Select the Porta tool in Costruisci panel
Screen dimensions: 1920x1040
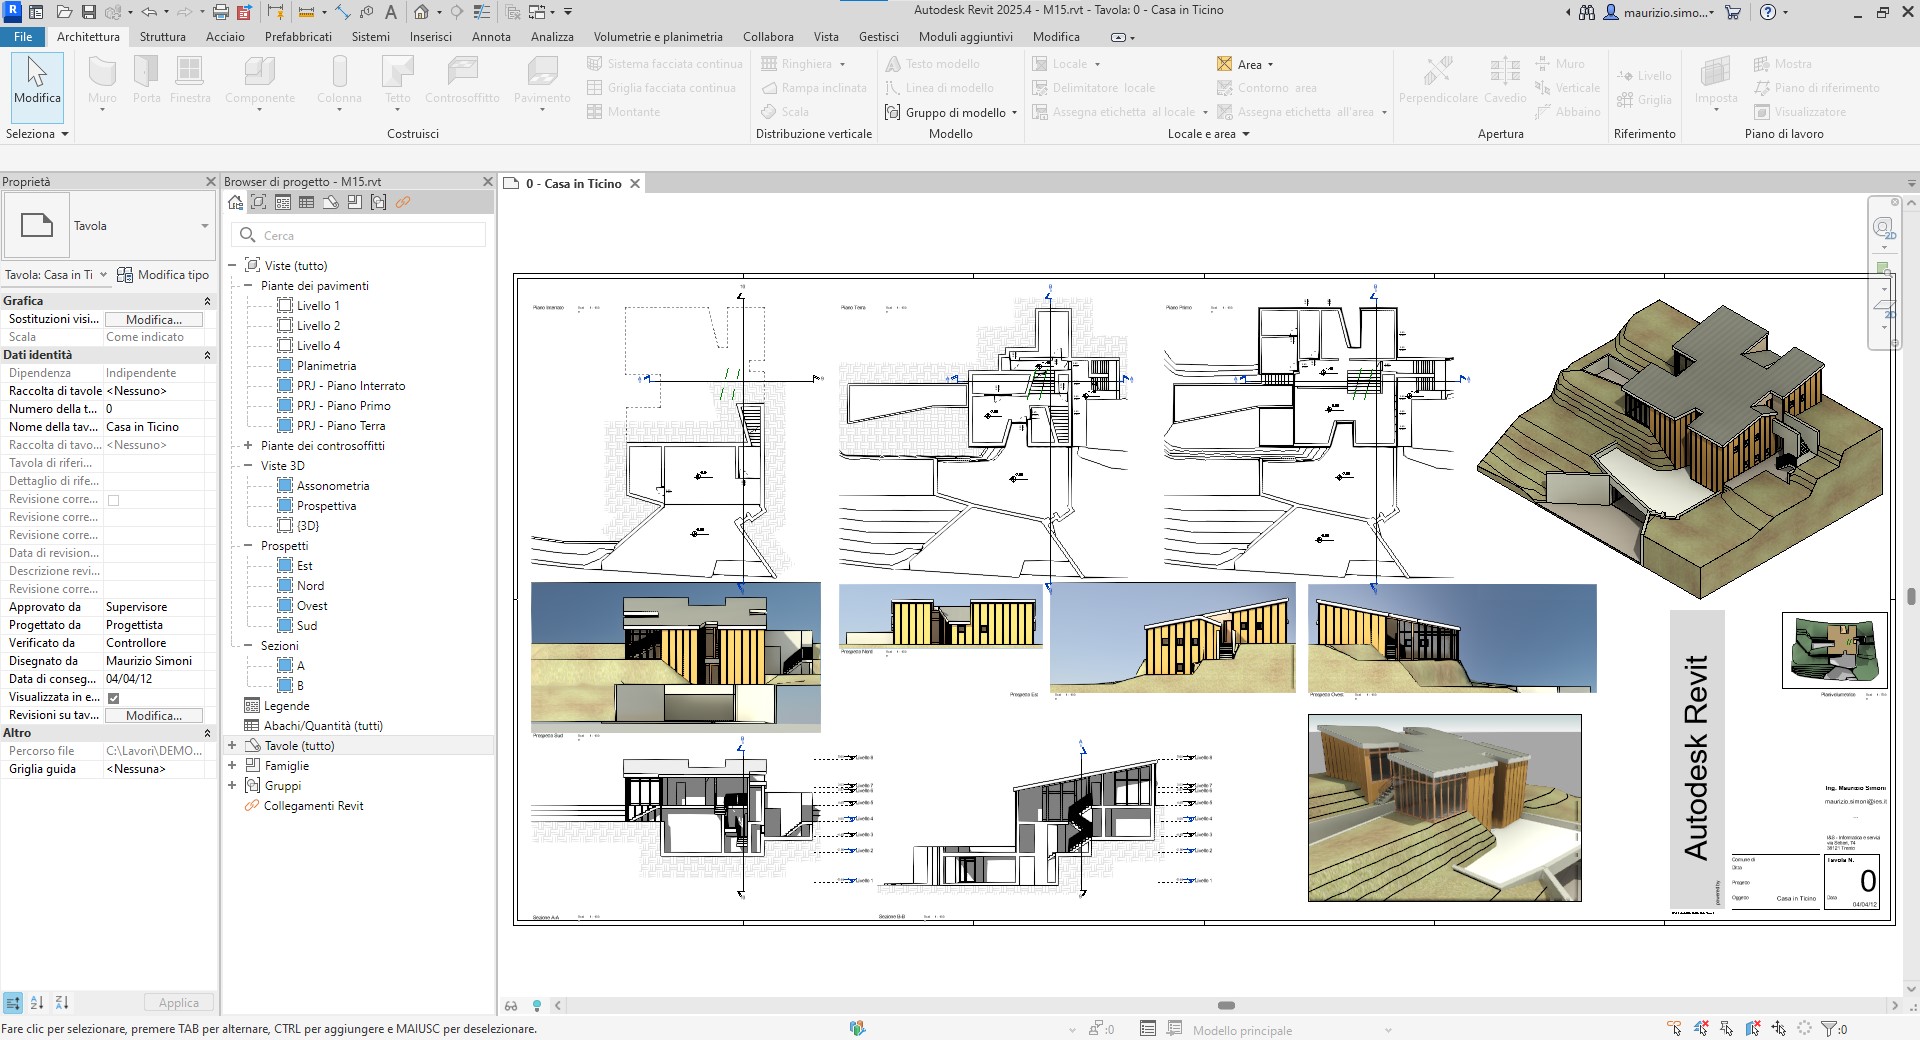click(x=145, y=80)
